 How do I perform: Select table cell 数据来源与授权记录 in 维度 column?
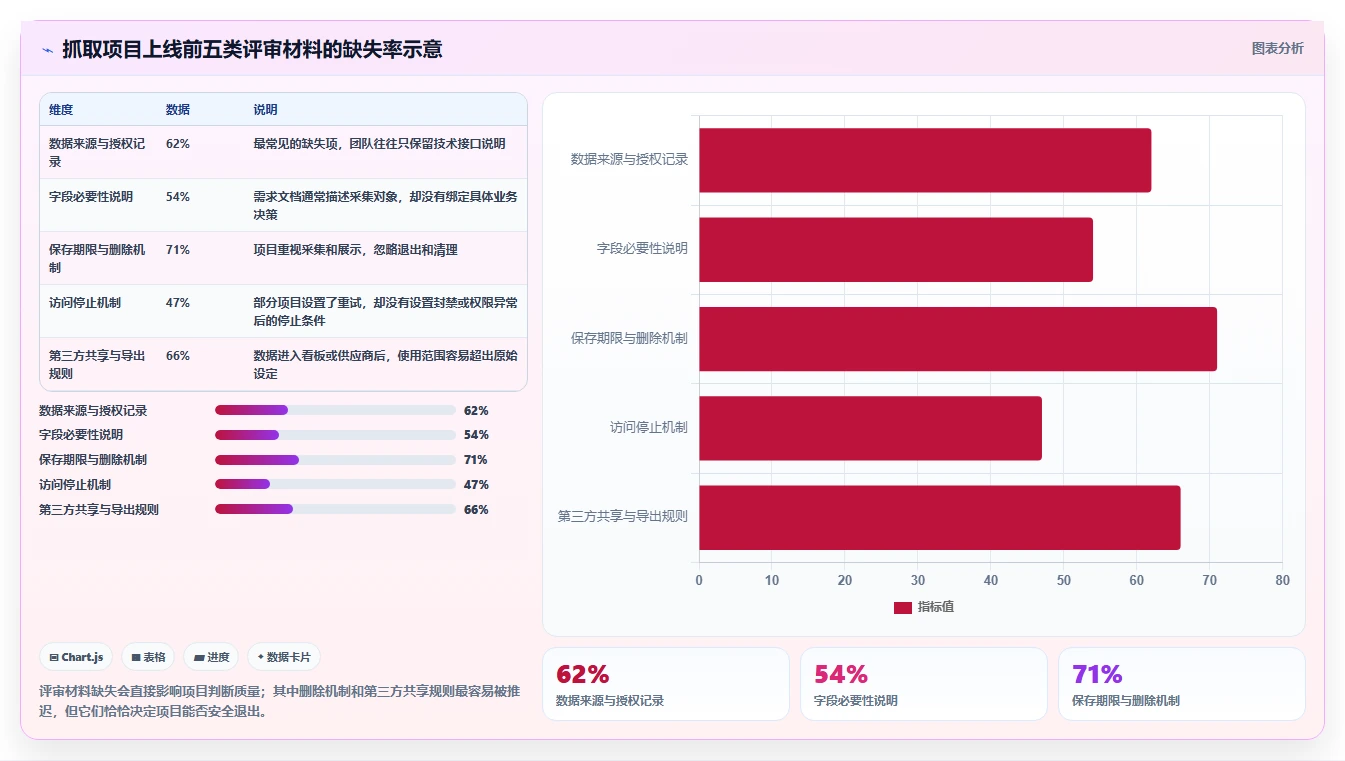pyautogui.click(x=98, y=152)
